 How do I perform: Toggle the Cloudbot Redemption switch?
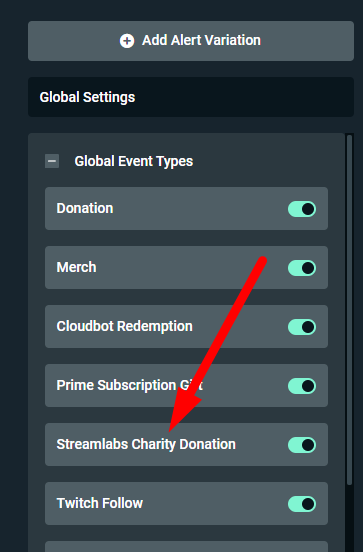[302, 327]
